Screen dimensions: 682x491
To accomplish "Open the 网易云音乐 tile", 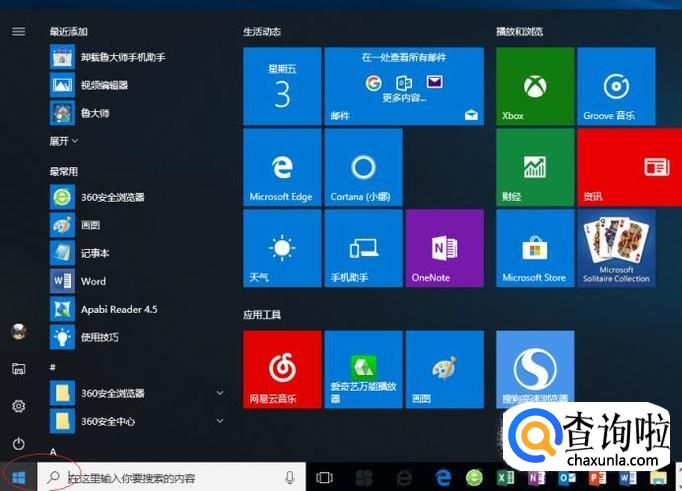I will (282, 370).
